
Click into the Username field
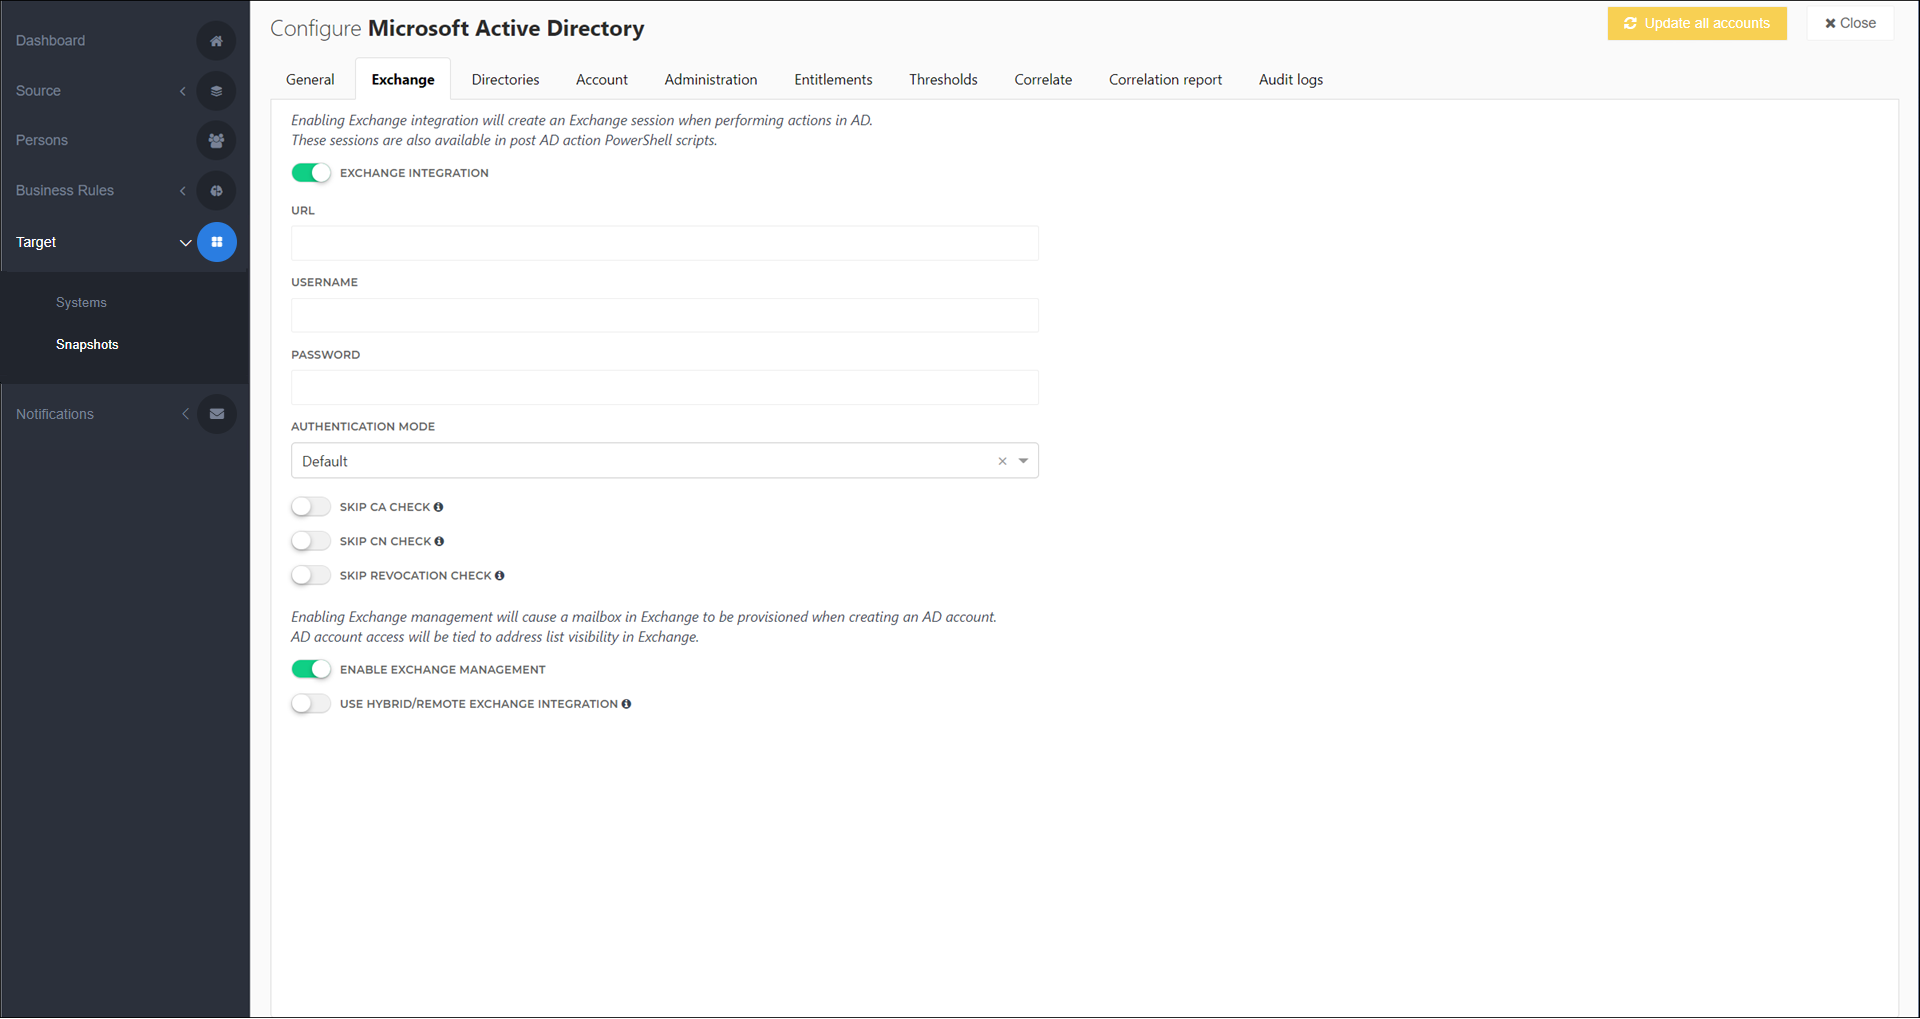click(665, 315)
